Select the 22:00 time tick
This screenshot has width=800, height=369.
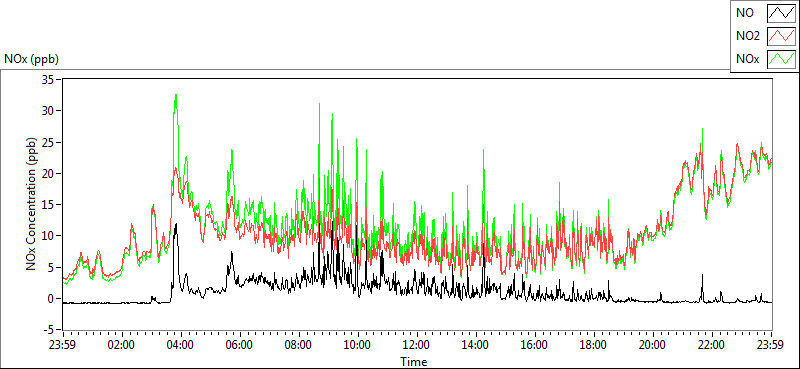712,345
